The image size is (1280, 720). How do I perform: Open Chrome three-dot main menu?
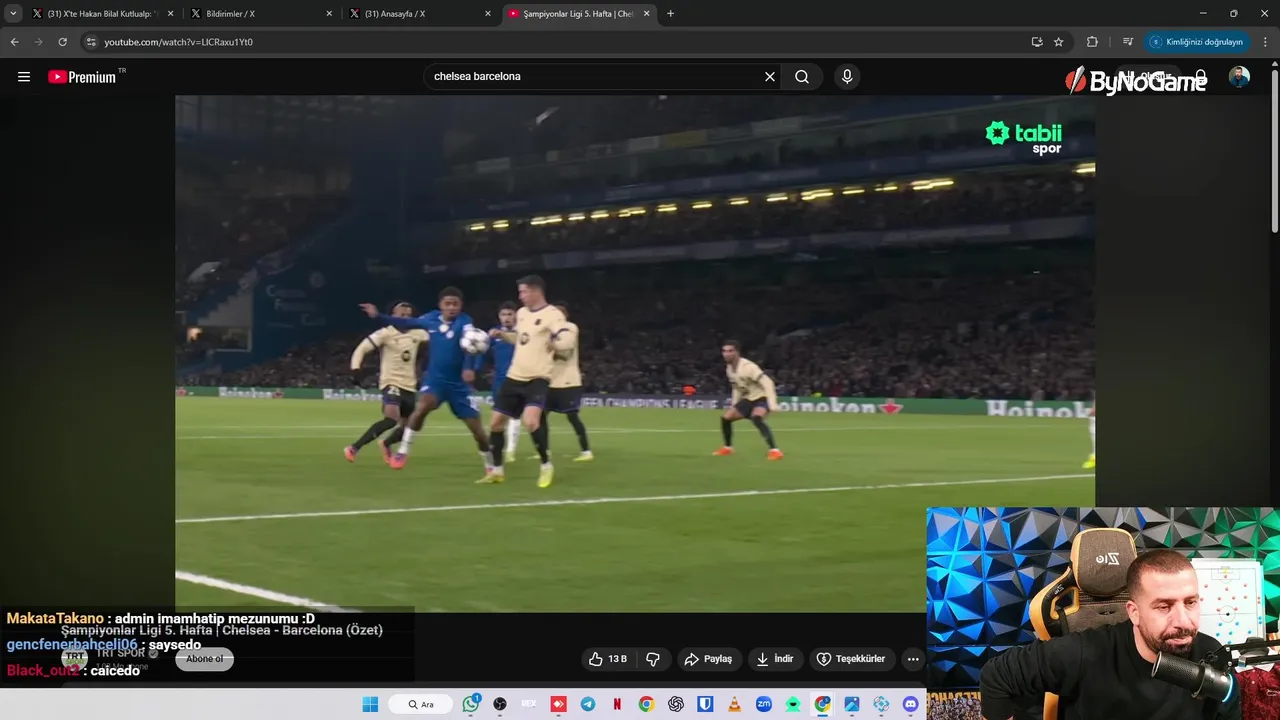(x=1266, y=42)
